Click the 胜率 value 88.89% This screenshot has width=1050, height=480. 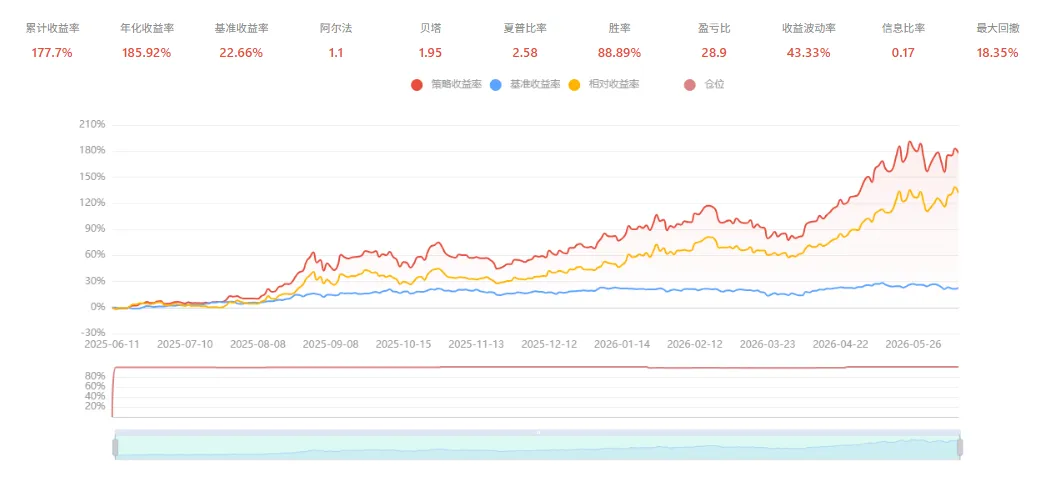(619, 52)
